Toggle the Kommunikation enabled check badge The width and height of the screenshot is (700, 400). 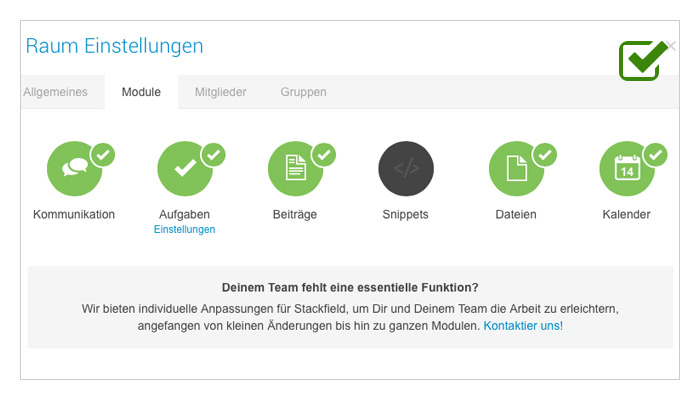(103, 155)
